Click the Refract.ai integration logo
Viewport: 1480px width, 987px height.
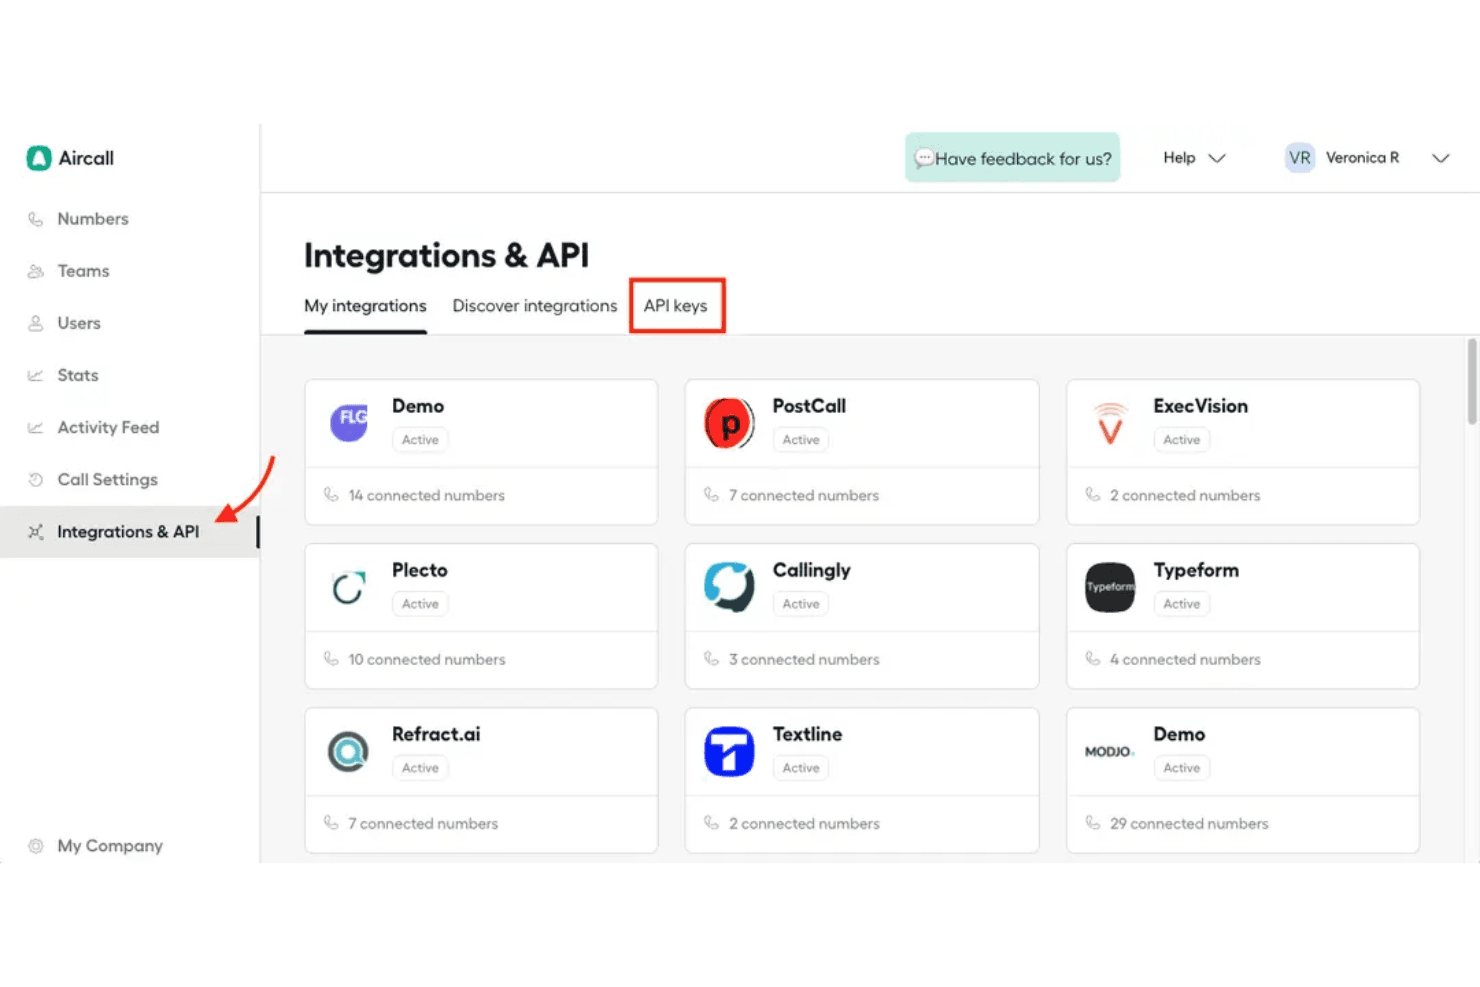[x=349, y=751]
